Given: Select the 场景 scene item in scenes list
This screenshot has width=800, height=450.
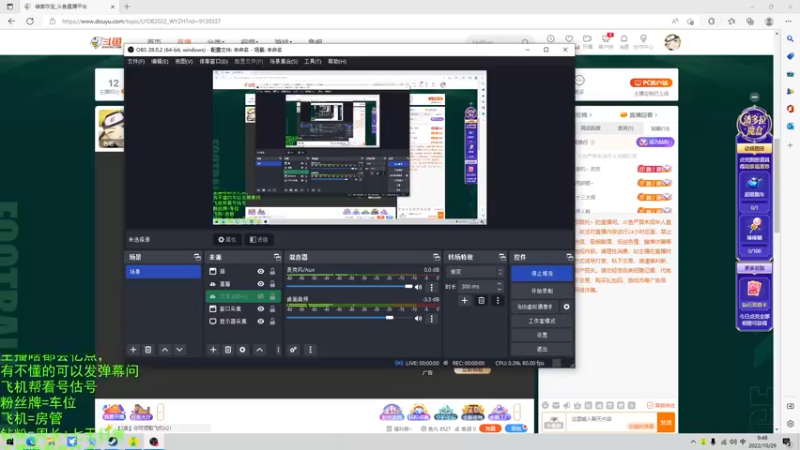Looking at the screenshot, I should pyautogui.click(x=163, y=272).
